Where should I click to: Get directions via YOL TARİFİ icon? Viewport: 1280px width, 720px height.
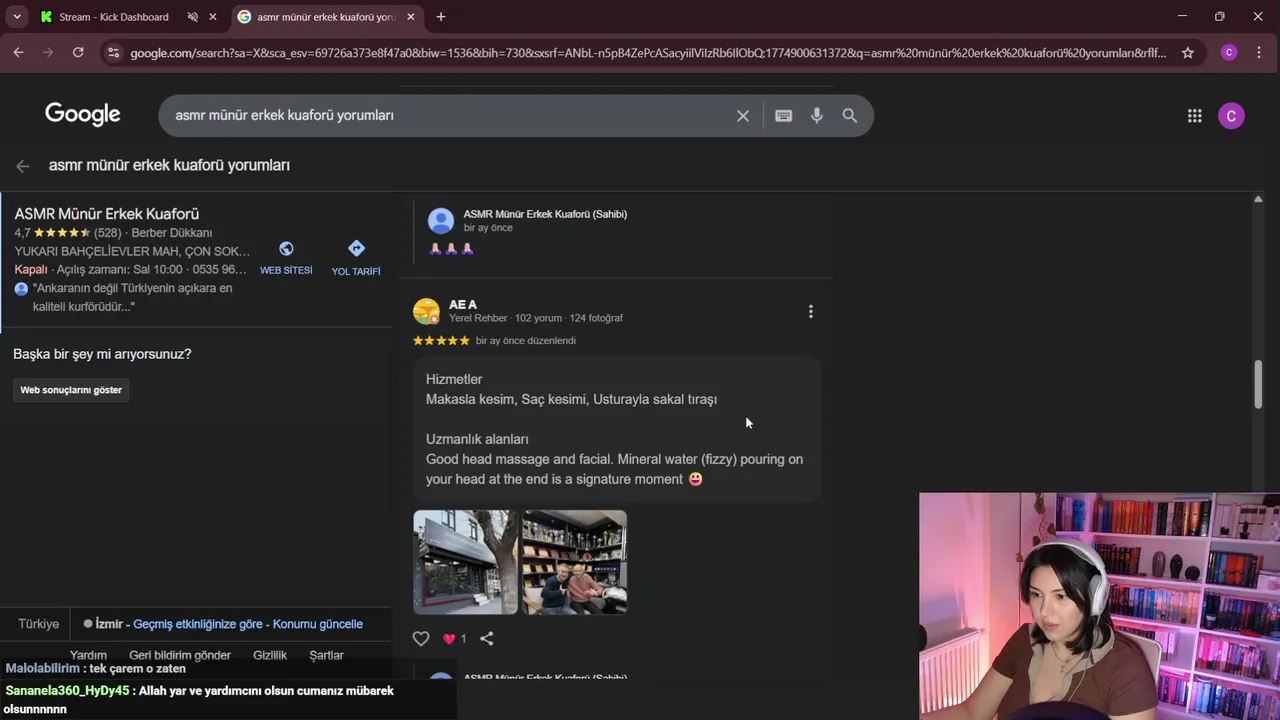coord(356,249)
